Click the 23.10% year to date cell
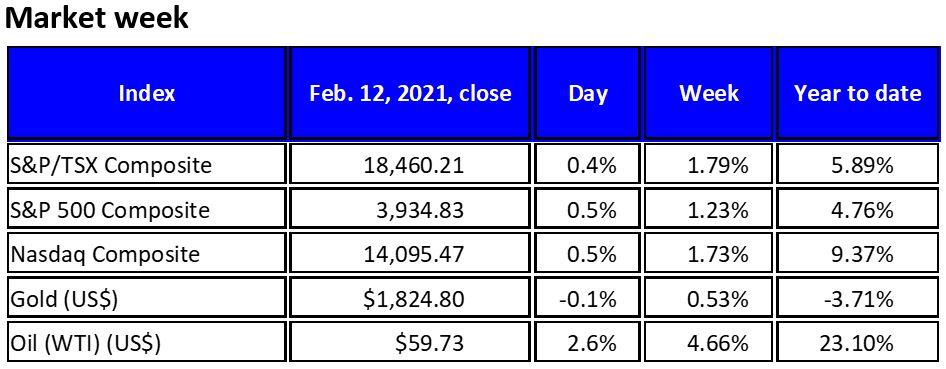This screenshot has width=946, height=369. 857,343
